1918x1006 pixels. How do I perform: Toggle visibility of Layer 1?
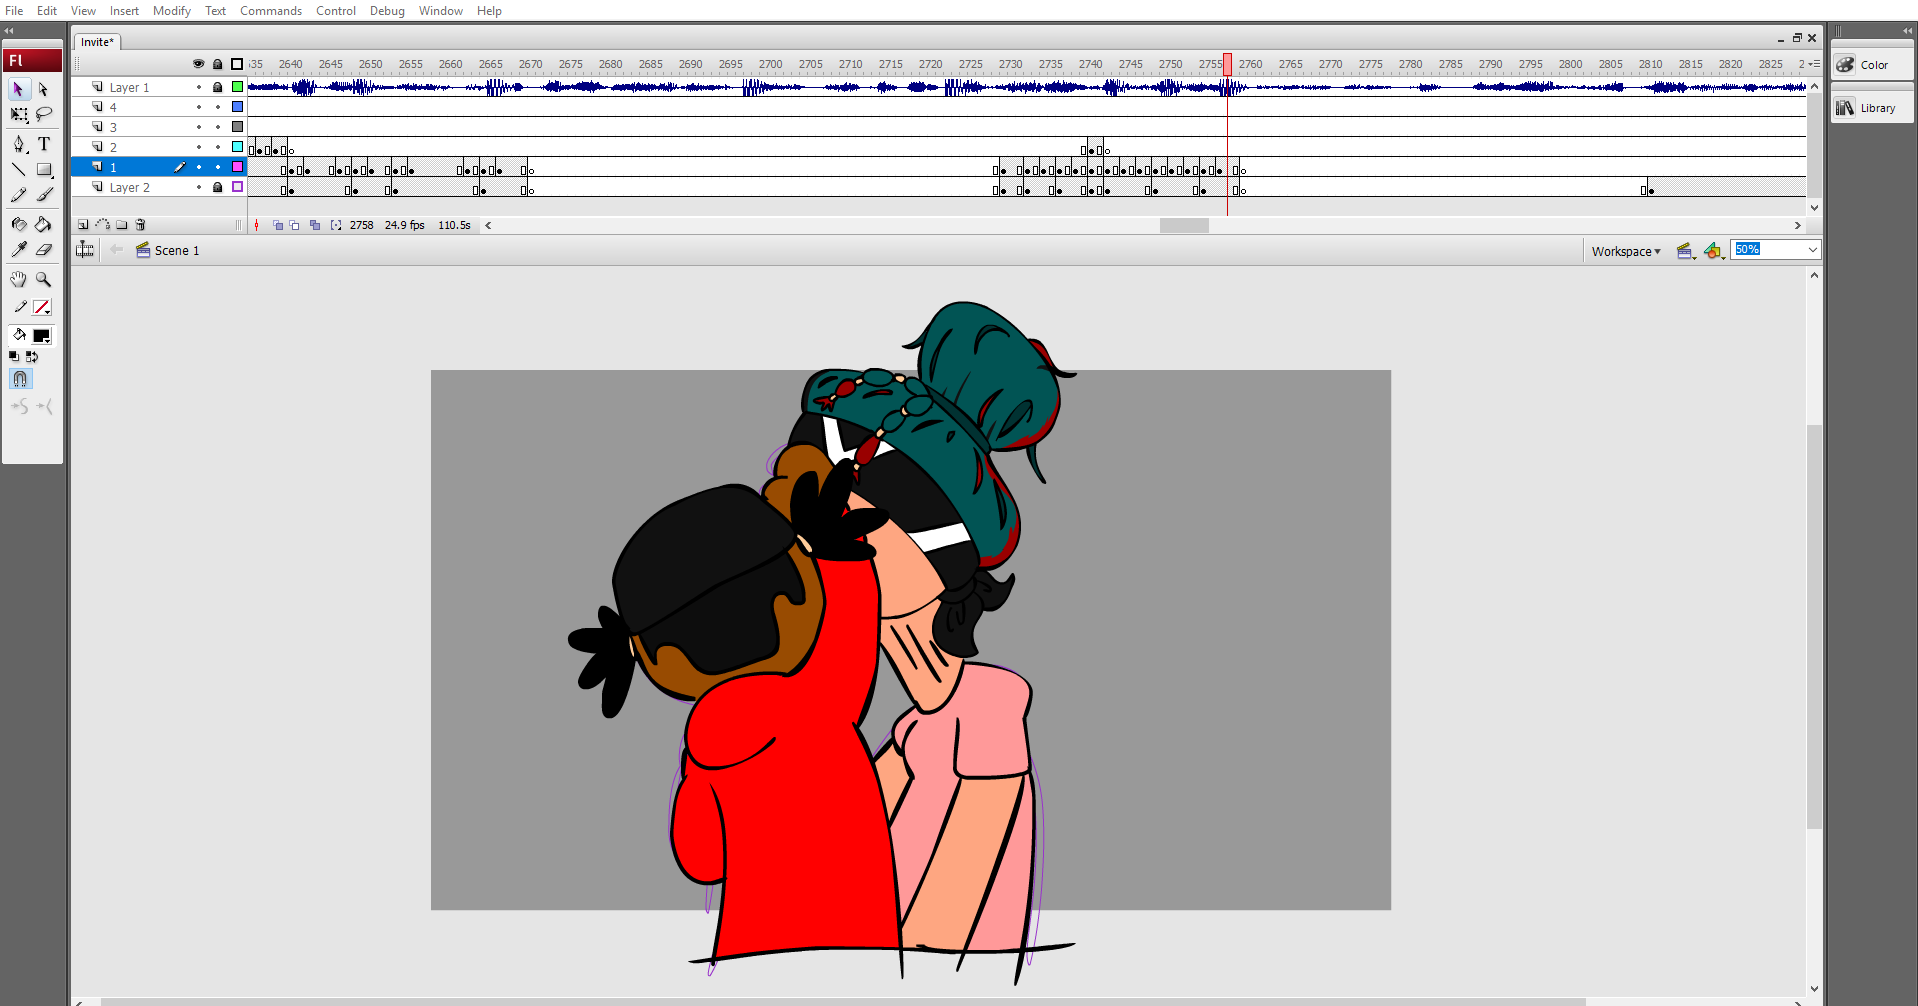(199, 87)
